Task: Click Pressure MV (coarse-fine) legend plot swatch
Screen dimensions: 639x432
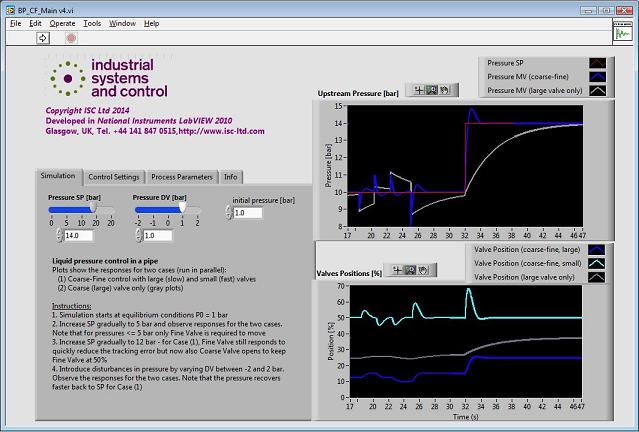Action: coord(597,77)
